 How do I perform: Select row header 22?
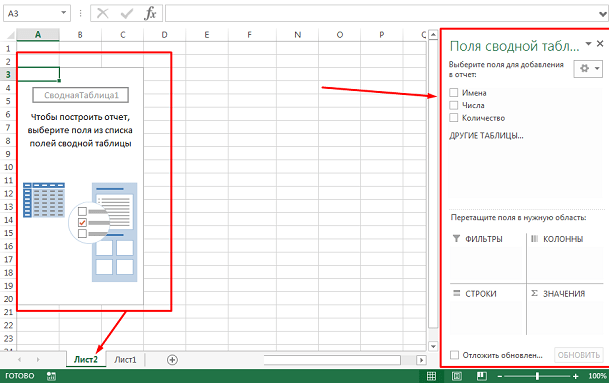[8, 326]
